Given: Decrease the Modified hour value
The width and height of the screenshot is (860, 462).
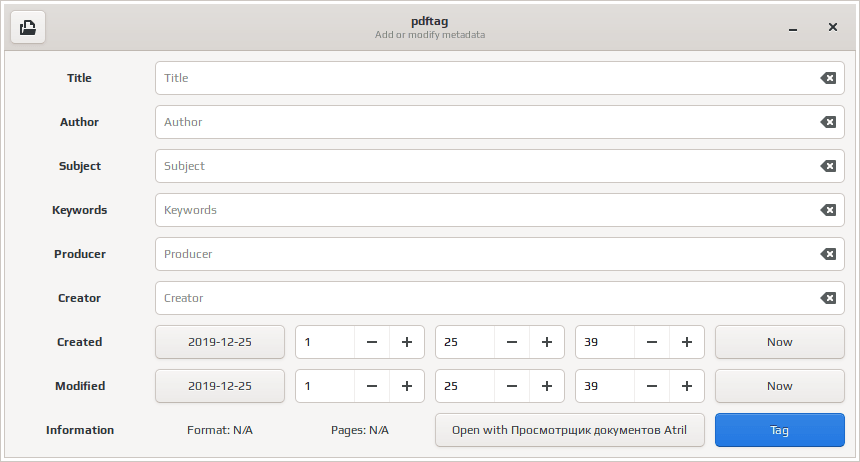Looking at the screenshot, I should [372, 386].
